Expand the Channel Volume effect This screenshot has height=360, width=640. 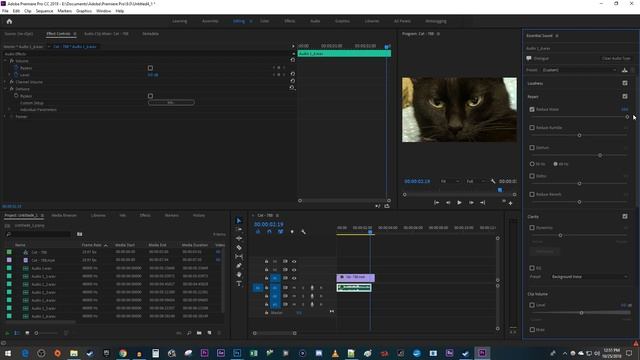coord(5,82)
